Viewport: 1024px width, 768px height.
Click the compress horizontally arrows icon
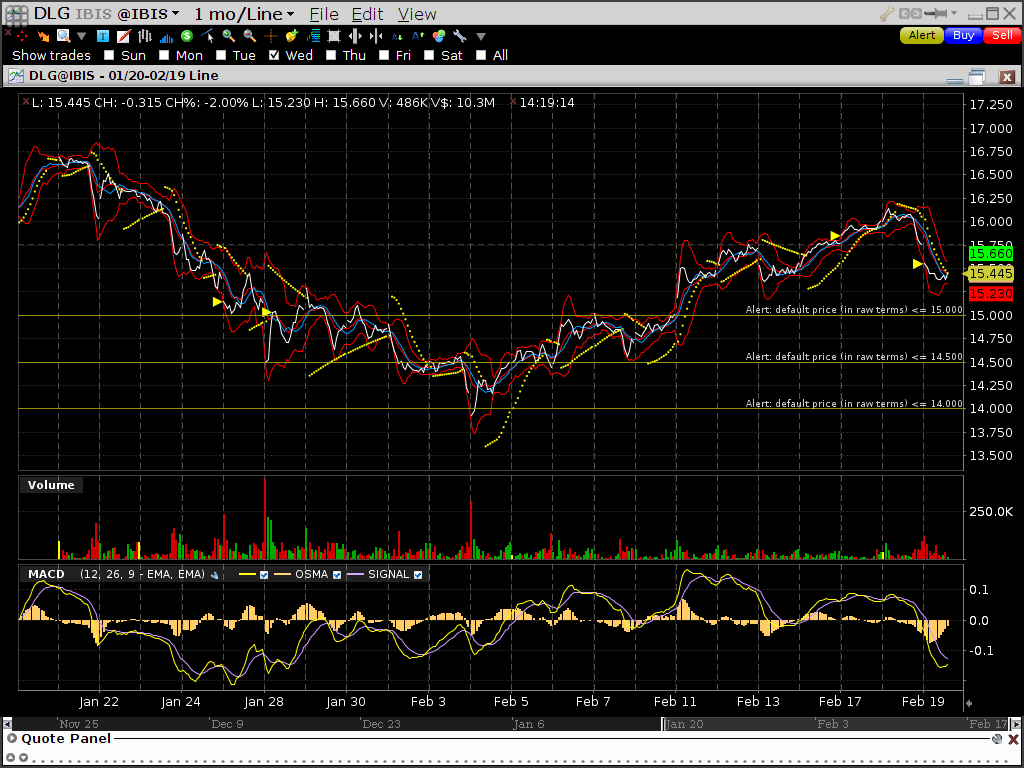coord(376,36)
